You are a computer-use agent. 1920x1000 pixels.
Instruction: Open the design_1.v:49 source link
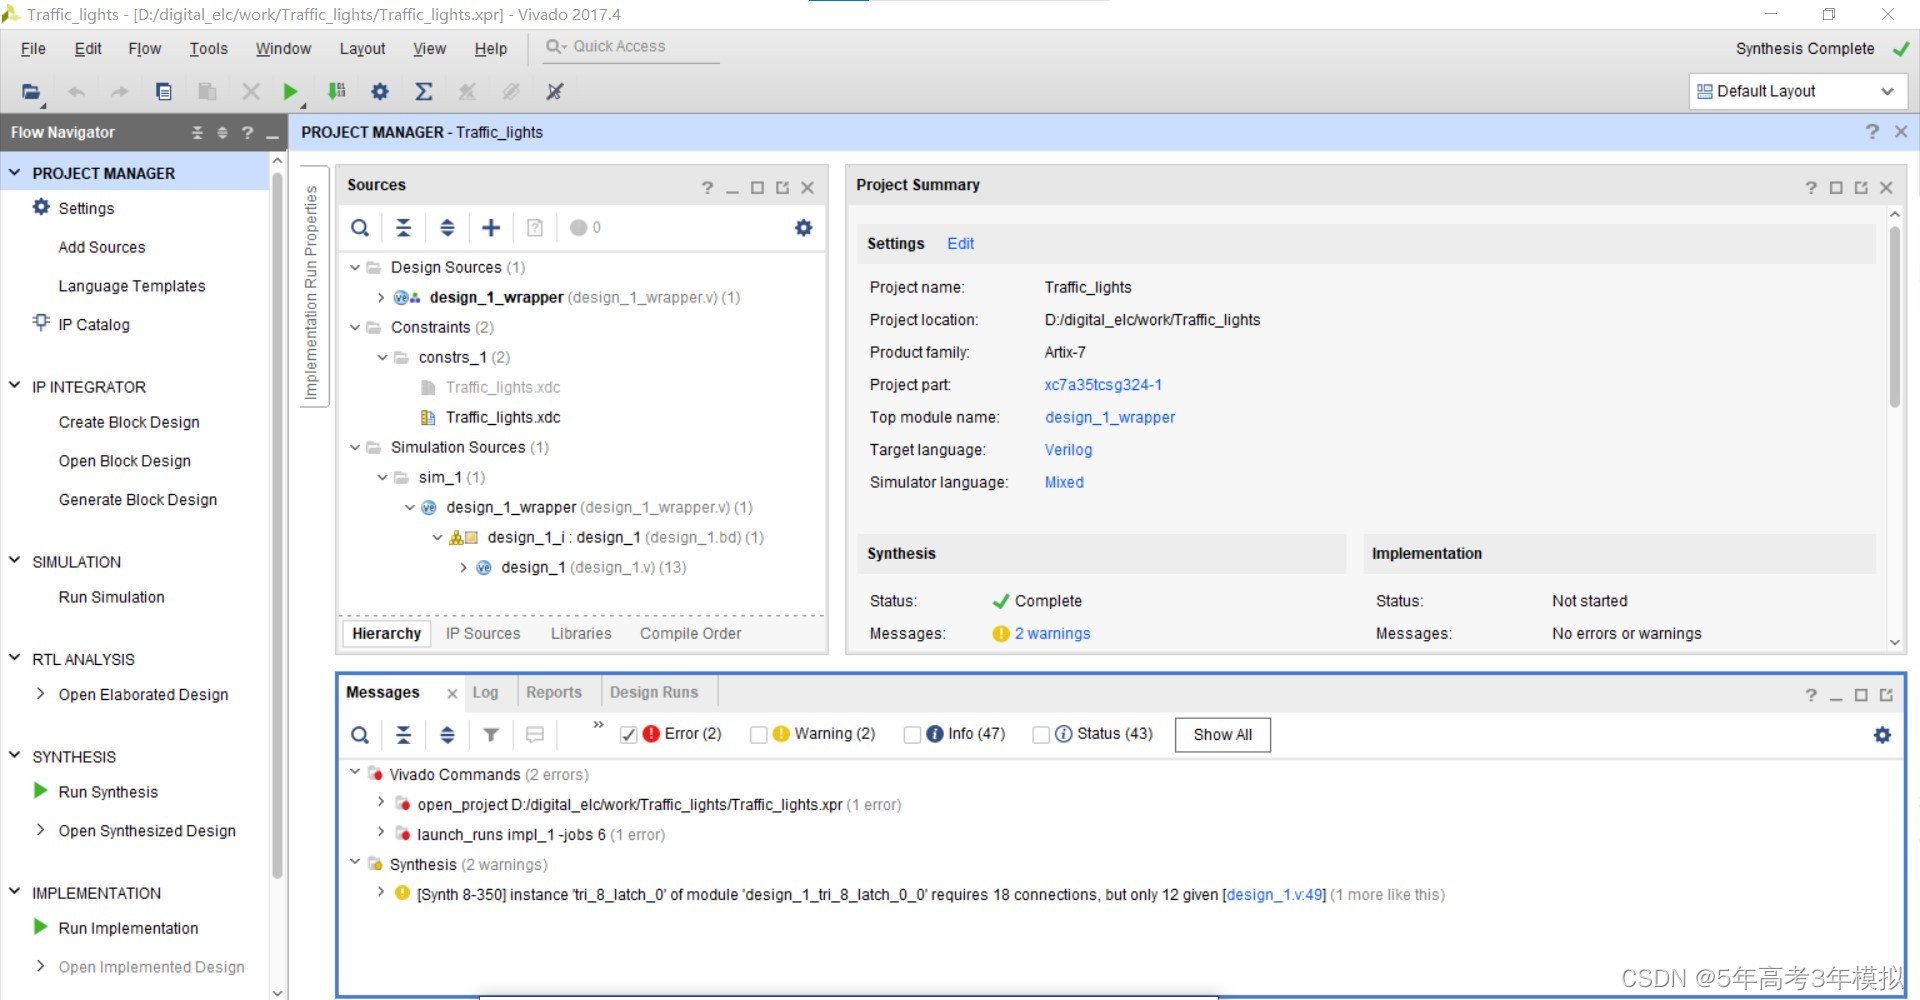pyautogui.click(x=1275, y=894)
